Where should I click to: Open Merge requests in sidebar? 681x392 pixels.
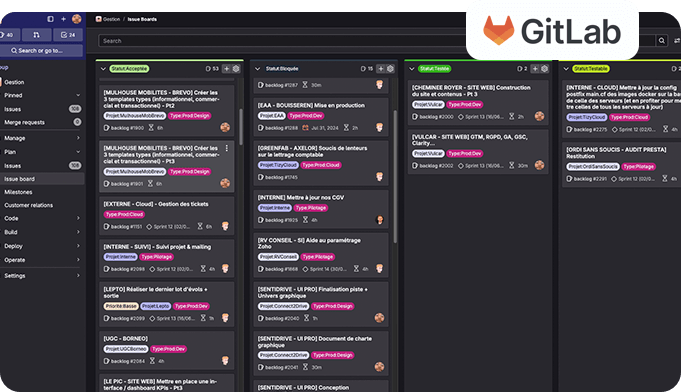41,122
